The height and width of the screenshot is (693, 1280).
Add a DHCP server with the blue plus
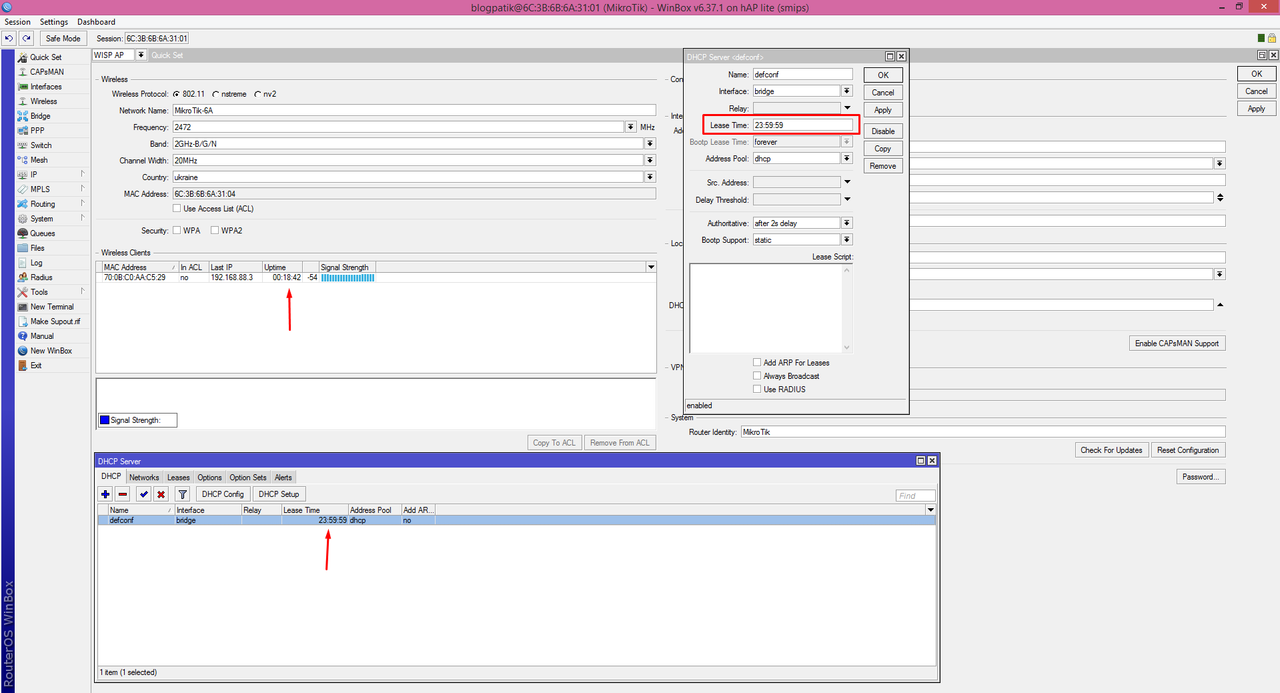tap(106, 494)
